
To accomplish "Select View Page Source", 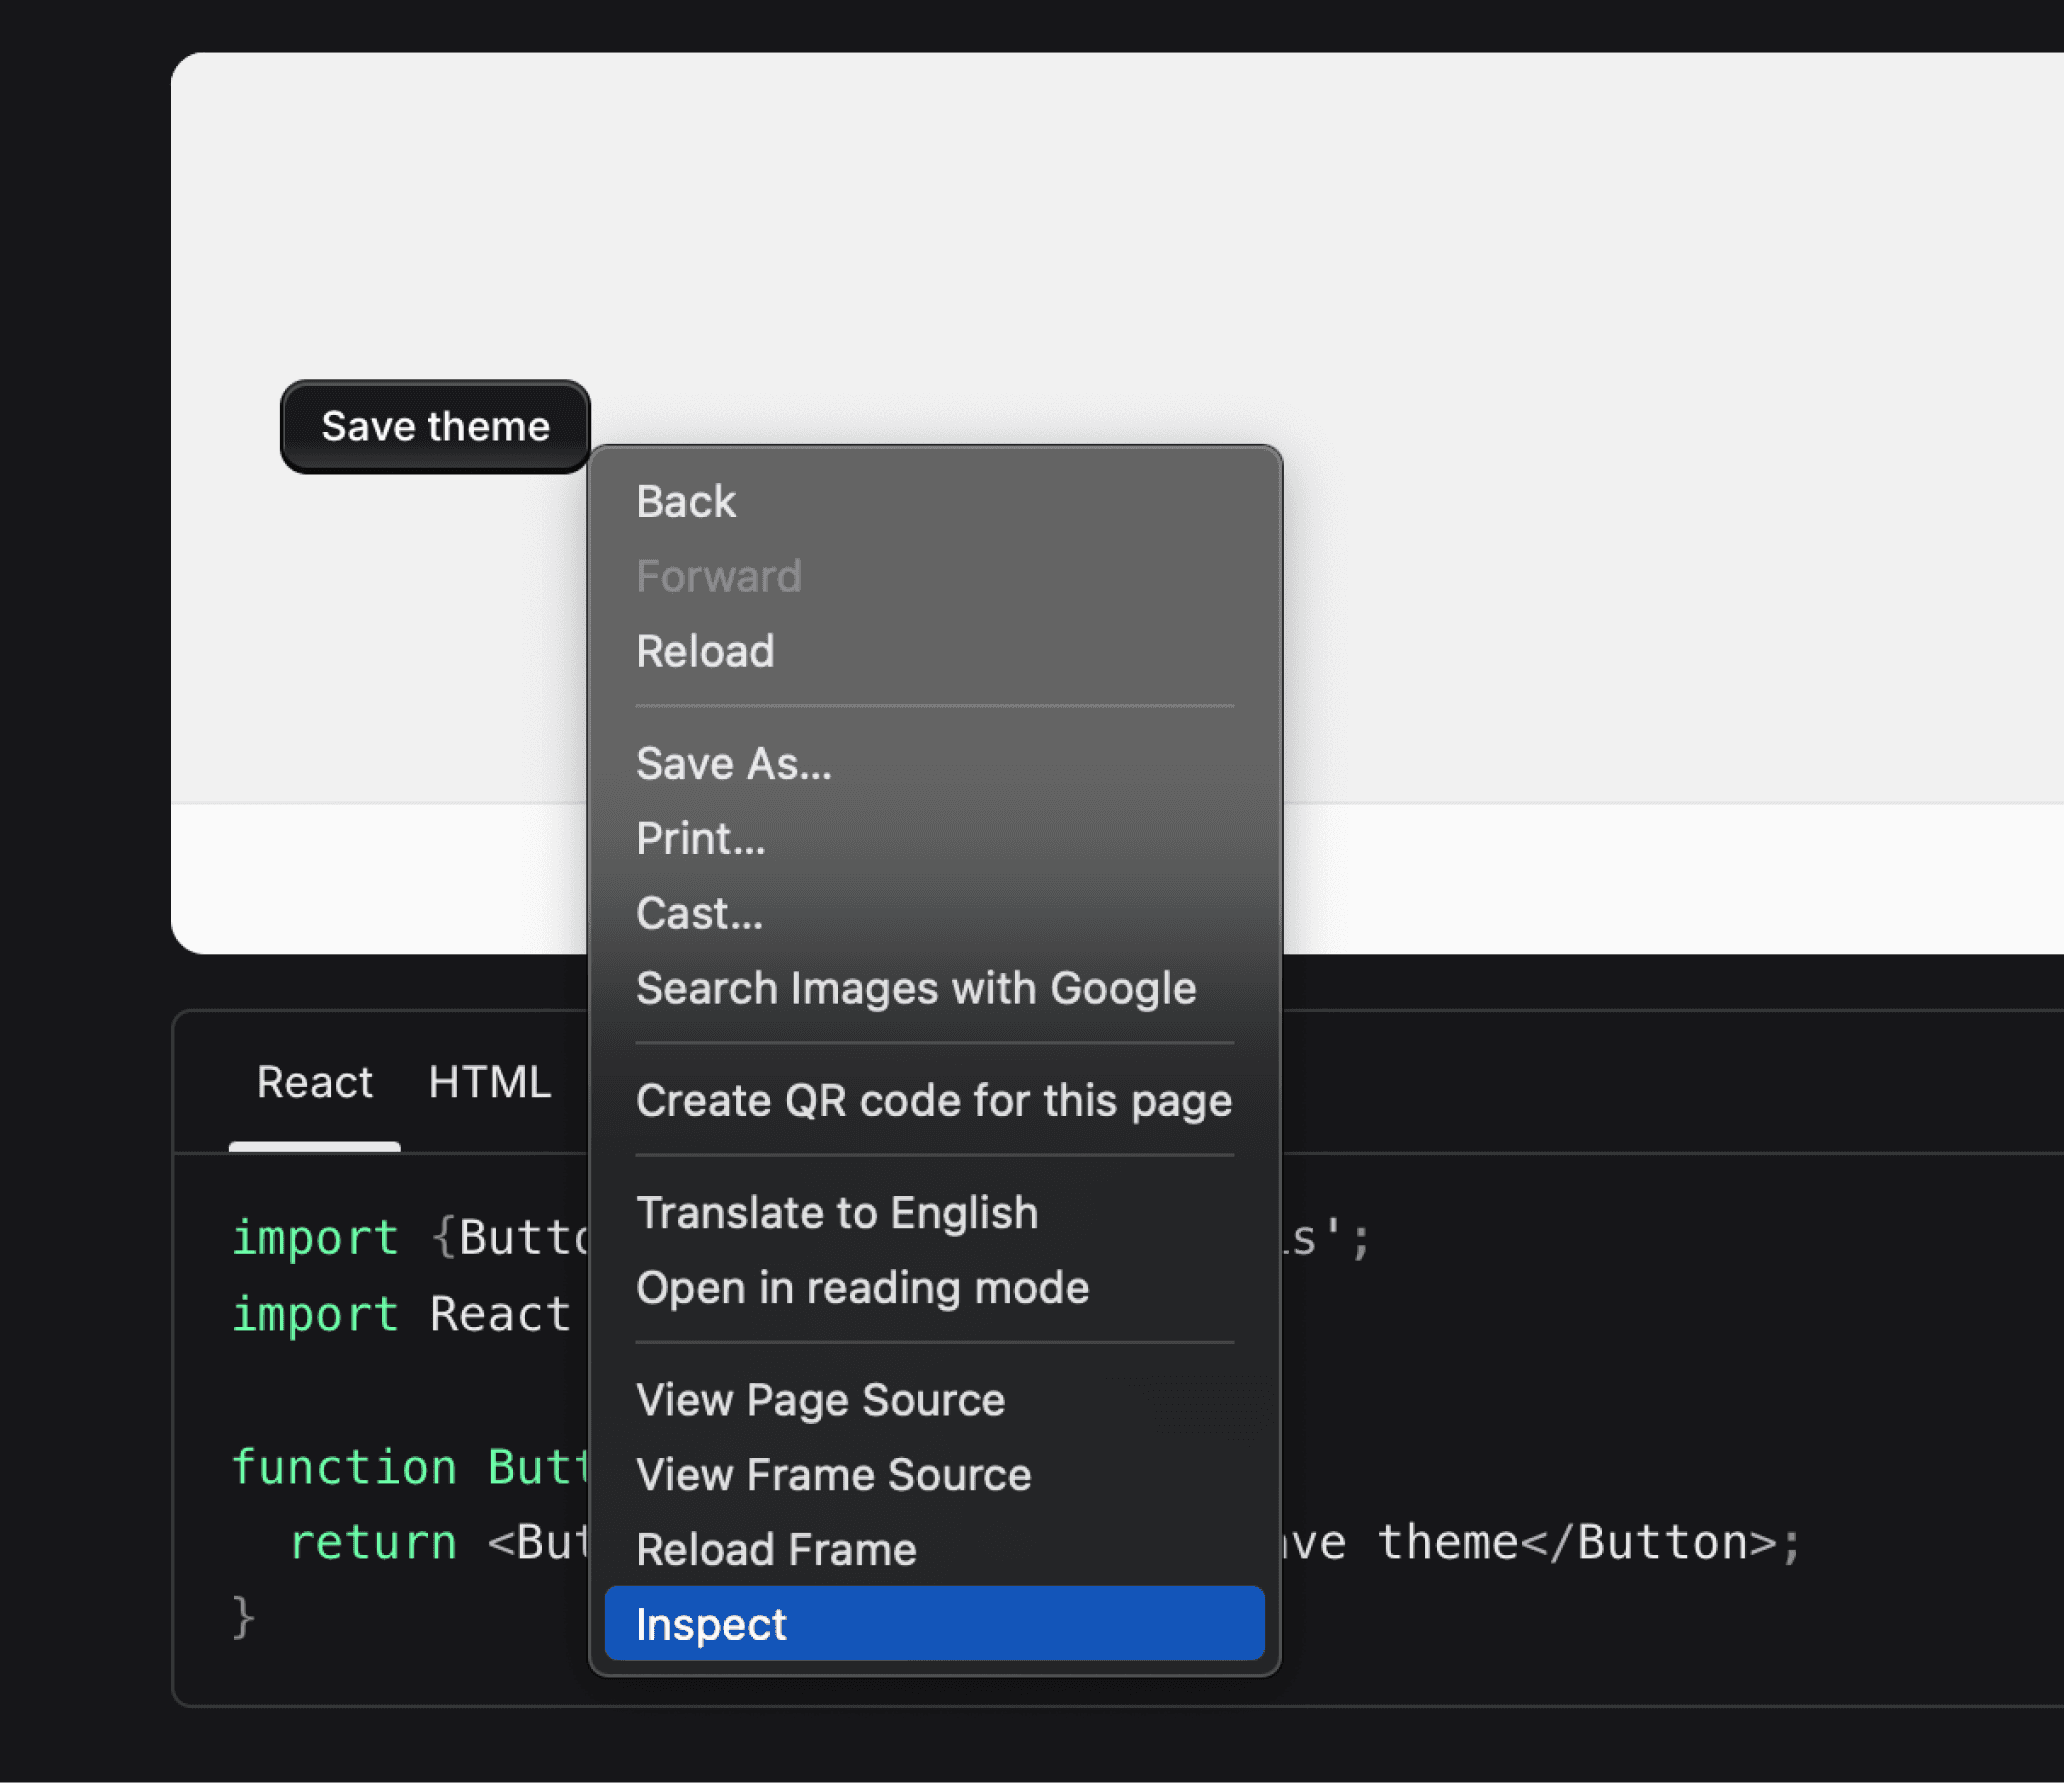I will tap(820, 1399).
